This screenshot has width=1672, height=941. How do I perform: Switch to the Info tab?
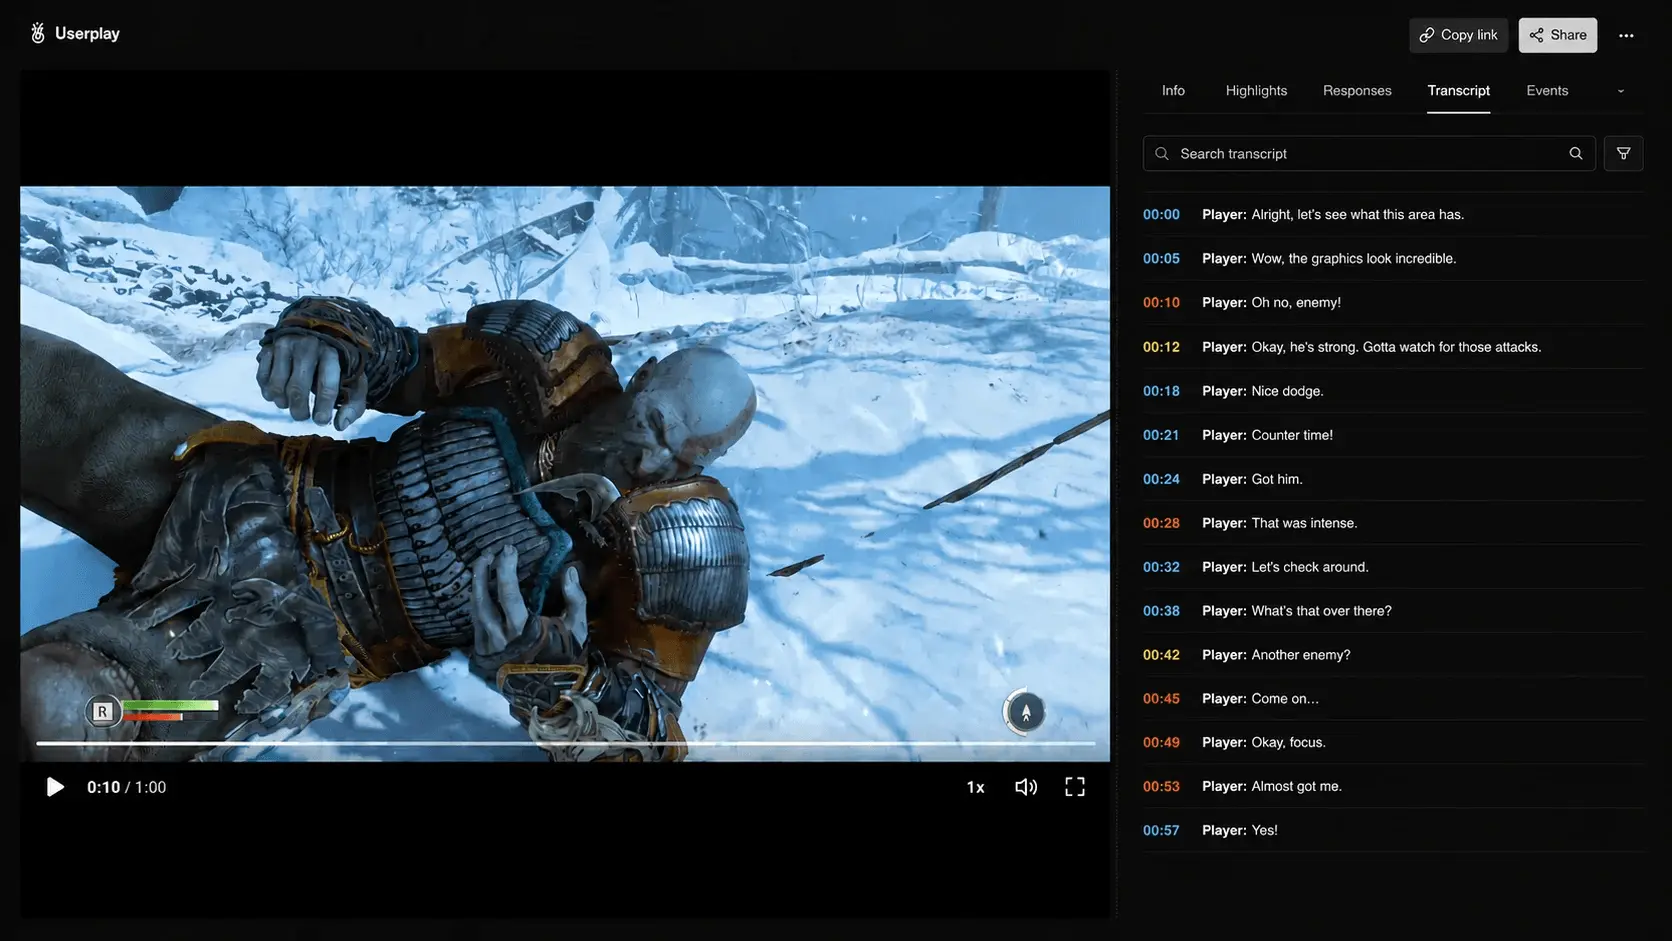click(x=1173, y=90)
